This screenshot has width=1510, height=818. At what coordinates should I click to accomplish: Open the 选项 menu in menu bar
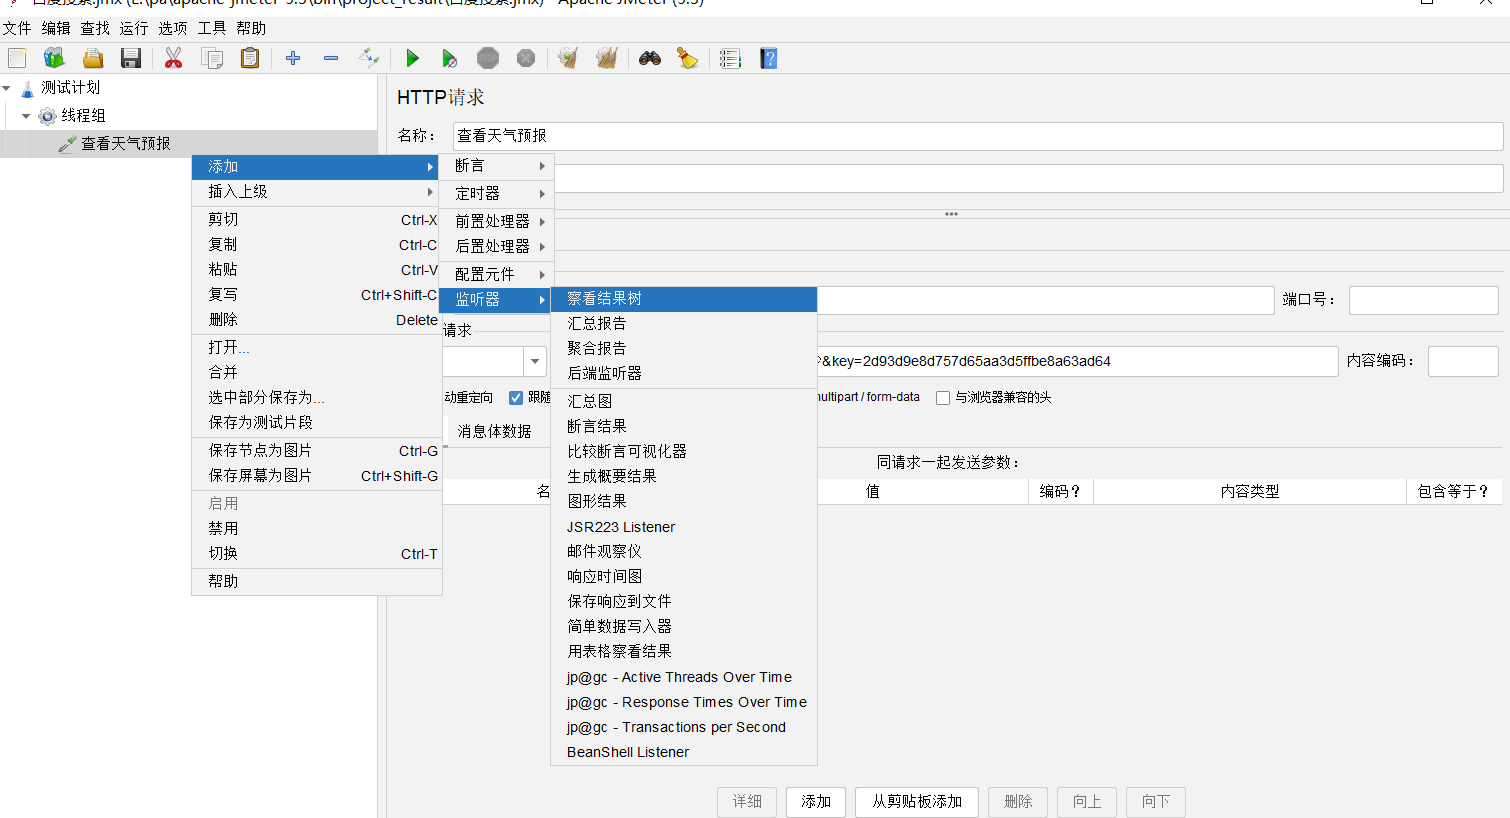[x=172, y=28]
